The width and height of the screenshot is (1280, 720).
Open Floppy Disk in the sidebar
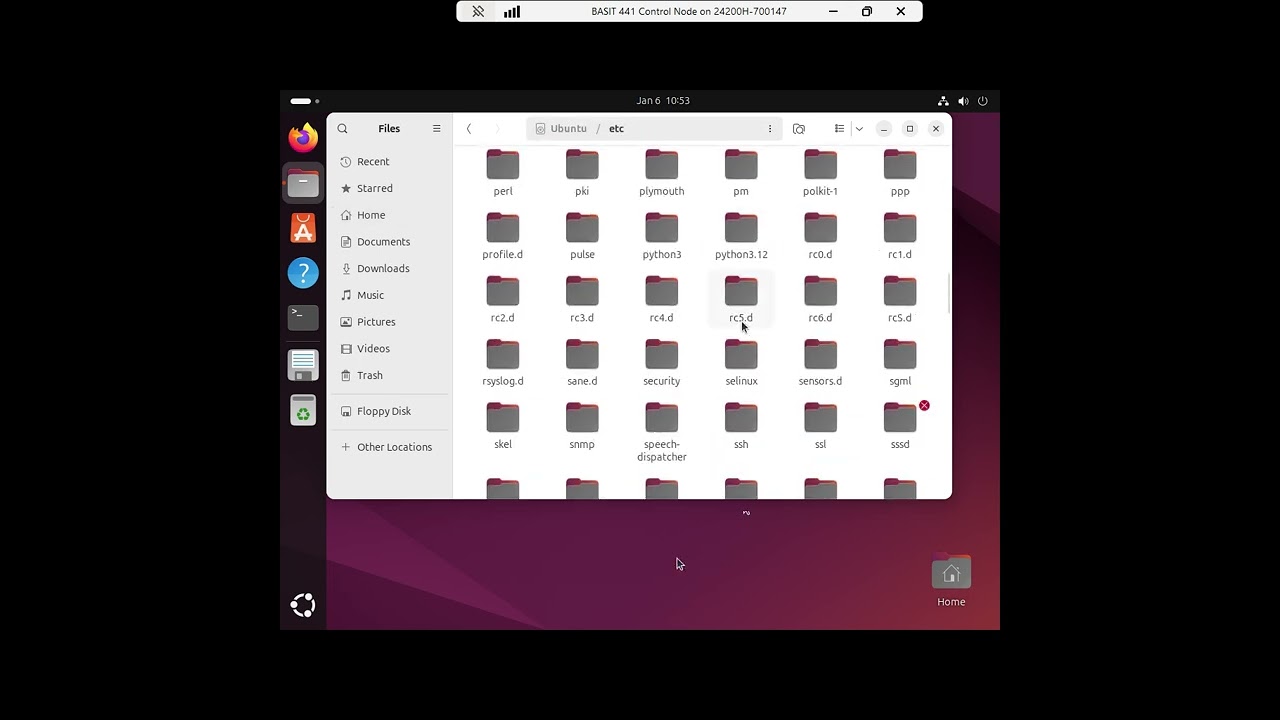tap(390, 411)
